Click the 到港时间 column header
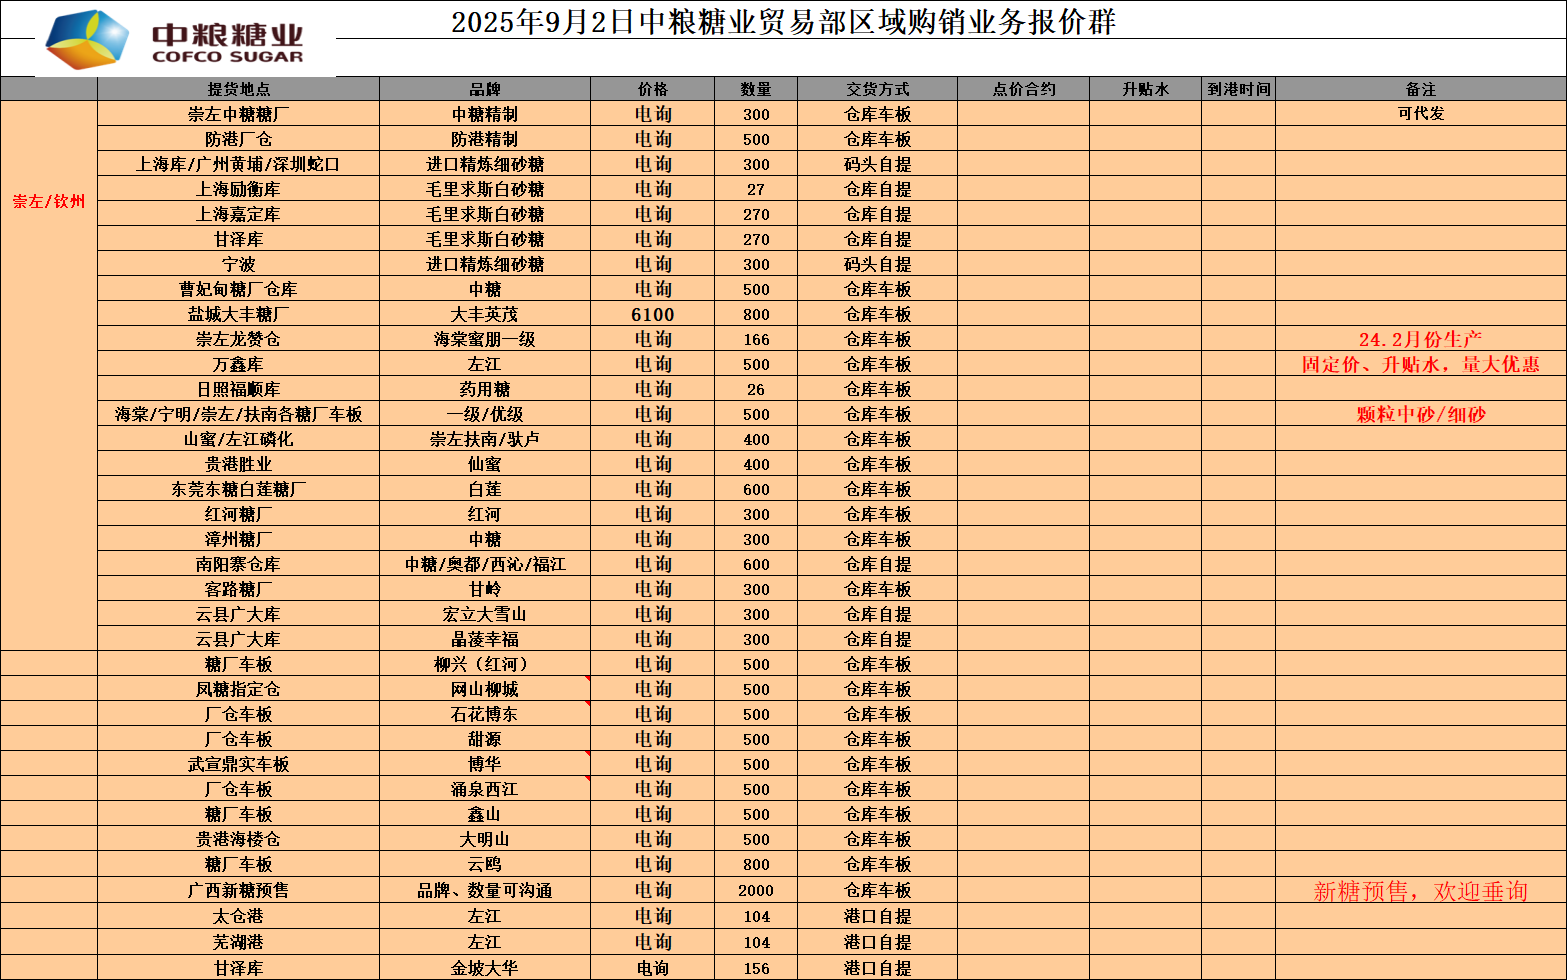 tap(1238, 89)
